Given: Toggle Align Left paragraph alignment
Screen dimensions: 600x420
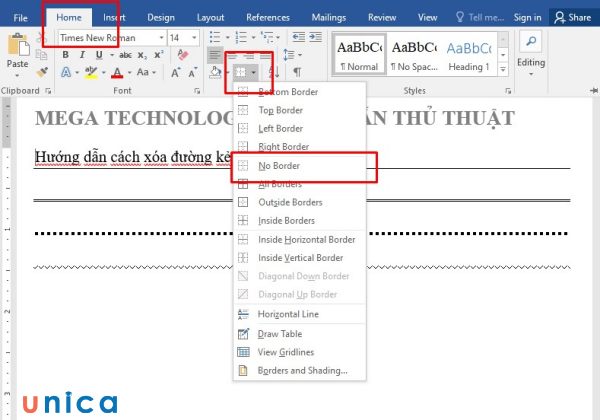Looking at the screenshot, I should coord(215,55).
